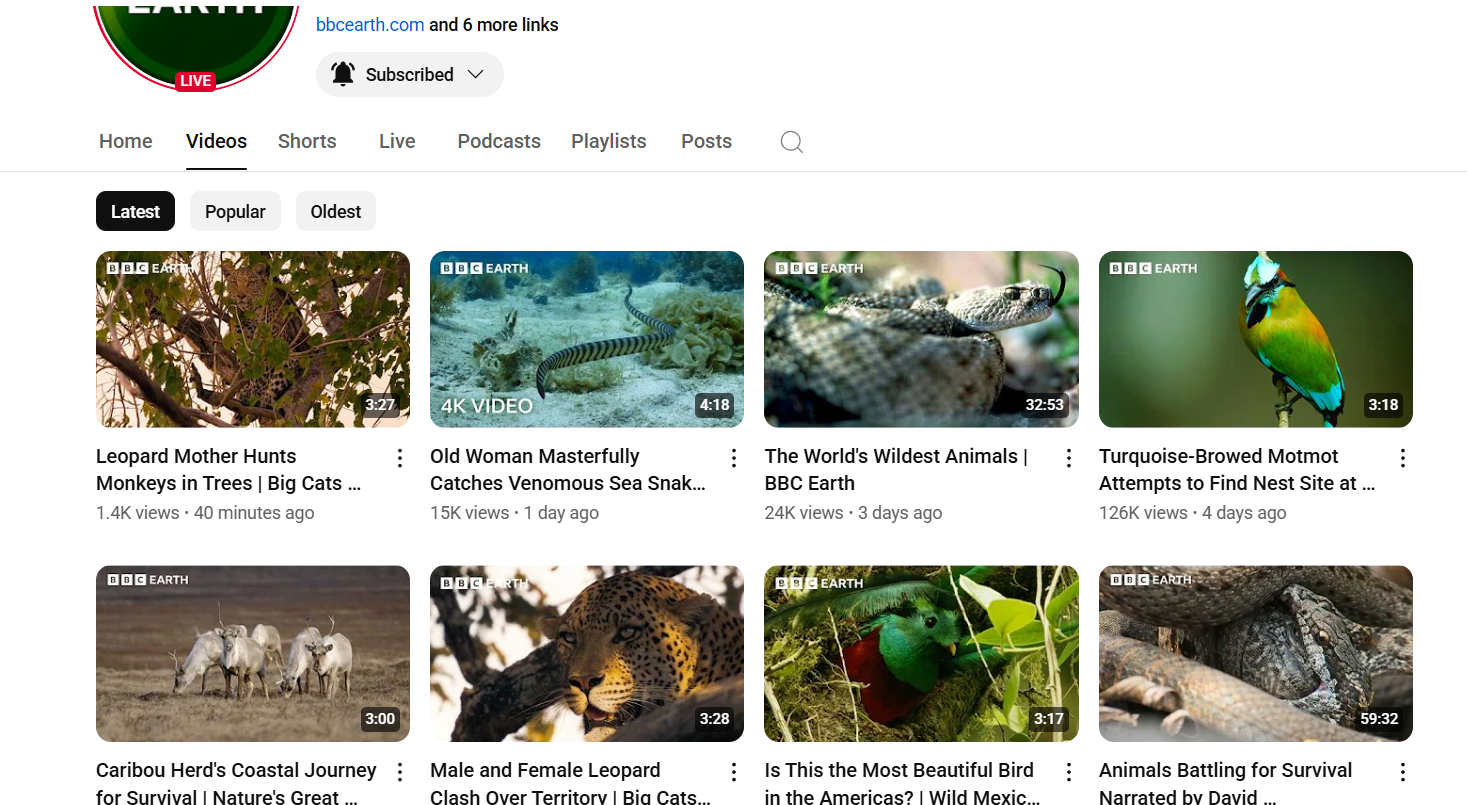Viewport: 1467px width, 805px height.
Task: Select the Oldest sort filter chip
Action: (x=336, y=212)
